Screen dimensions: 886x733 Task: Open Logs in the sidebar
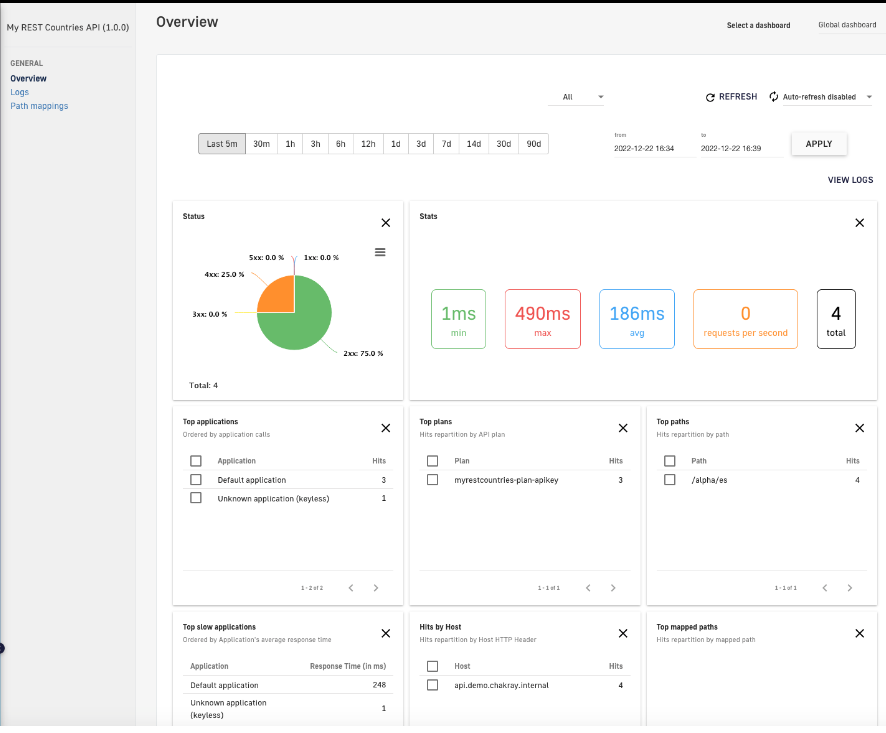pyautogui.click(x=20, y=92)
